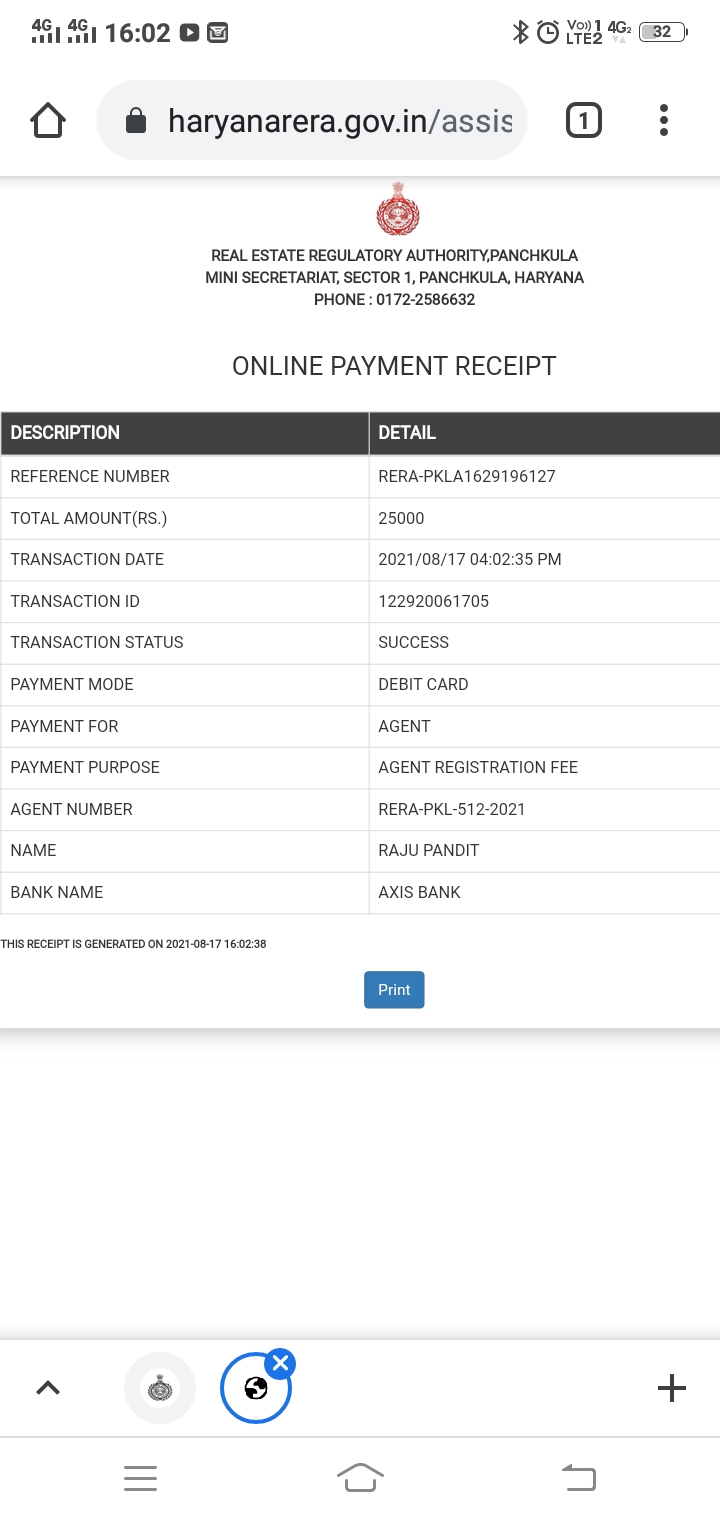Screen dimensions: 720x1520
Task: Tap the reference number RERA-PKLA1629196127
Action: (x=466, y=476)
